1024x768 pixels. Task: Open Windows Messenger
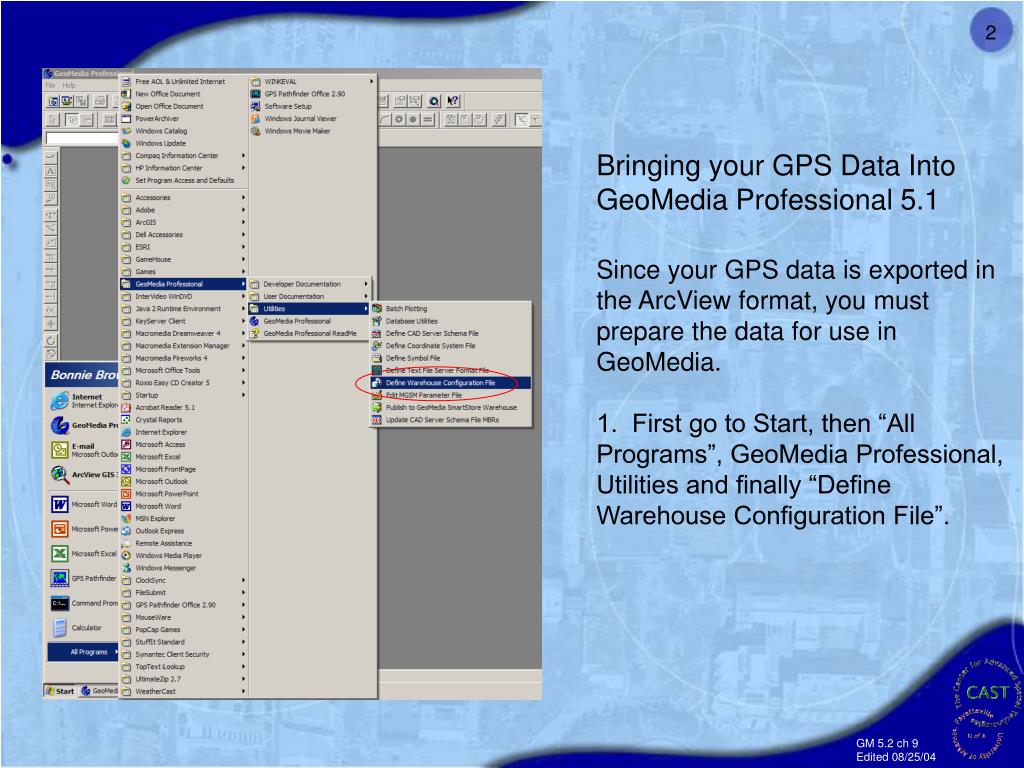tap(184, 568)
